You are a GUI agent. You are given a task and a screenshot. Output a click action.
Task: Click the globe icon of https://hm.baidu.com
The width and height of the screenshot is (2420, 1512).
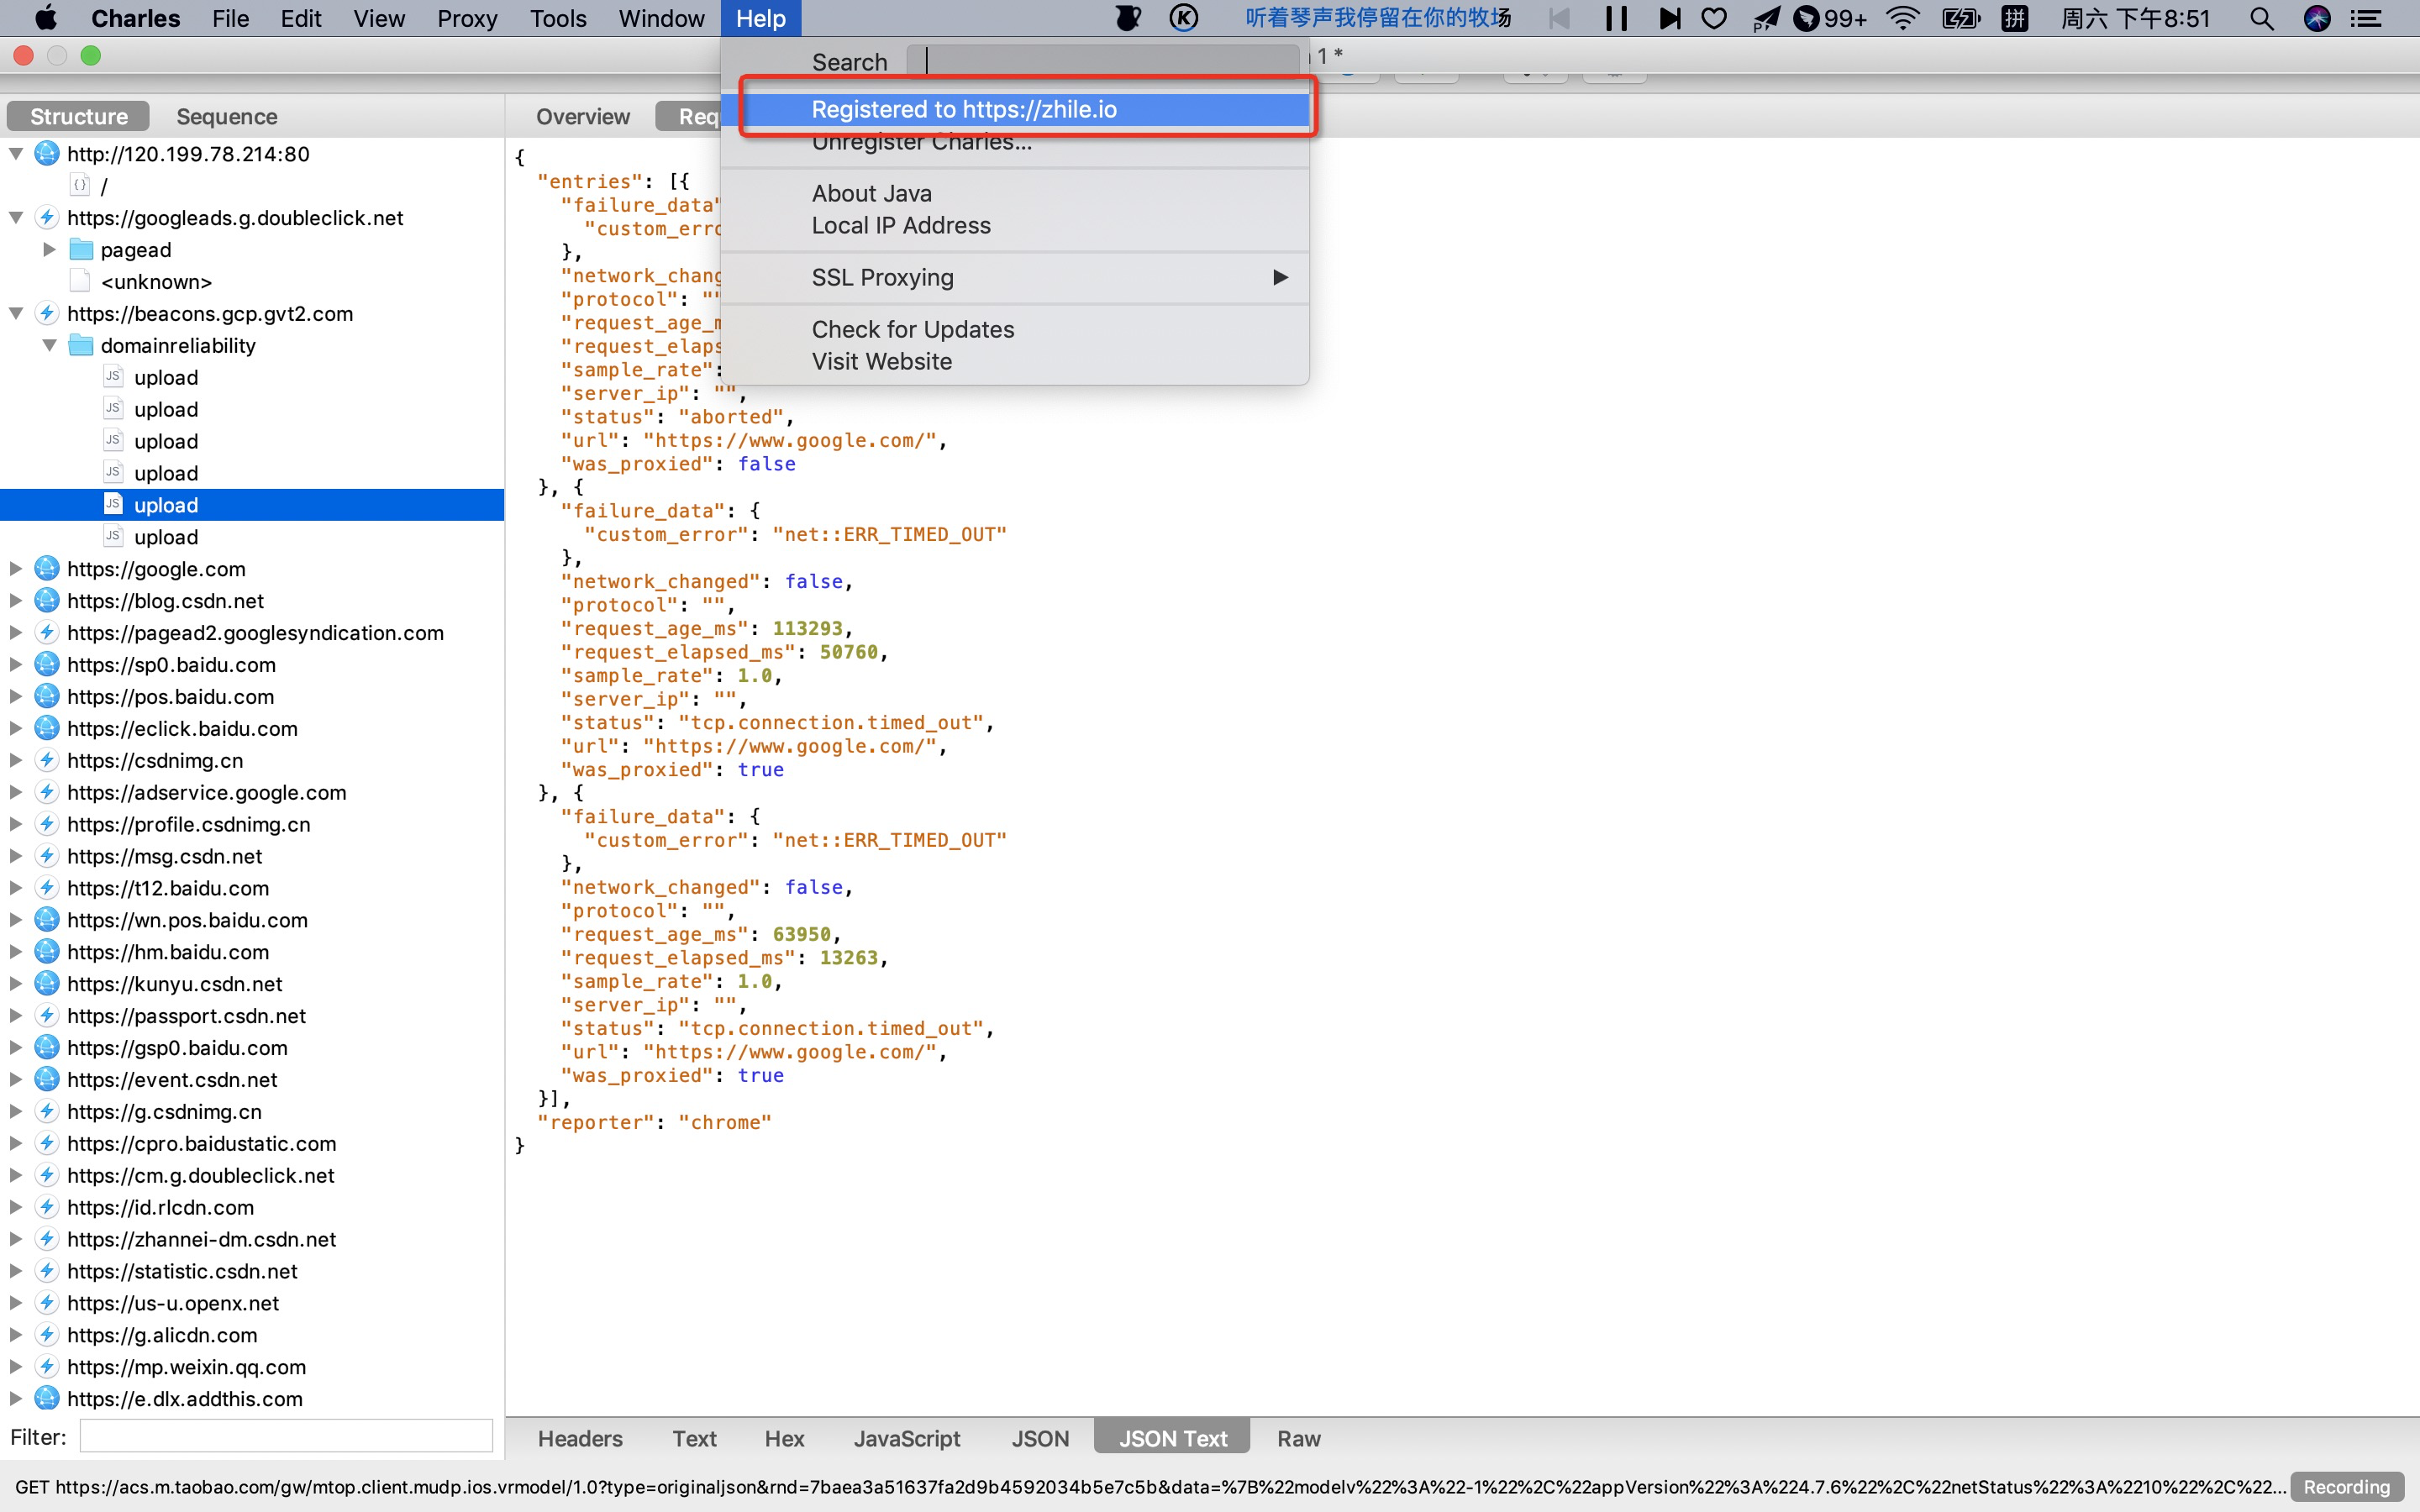[47, 951]
